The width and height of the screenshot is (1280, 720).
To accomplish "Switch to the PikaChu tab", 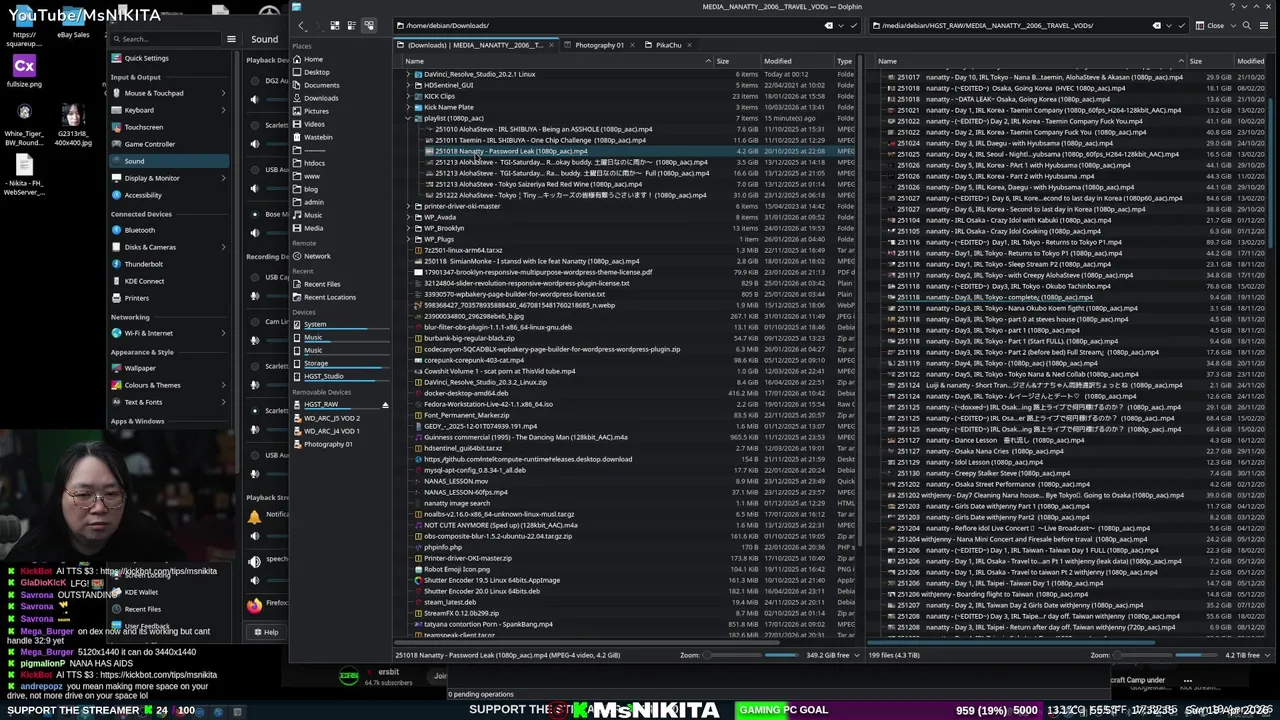I will [668, 45].
